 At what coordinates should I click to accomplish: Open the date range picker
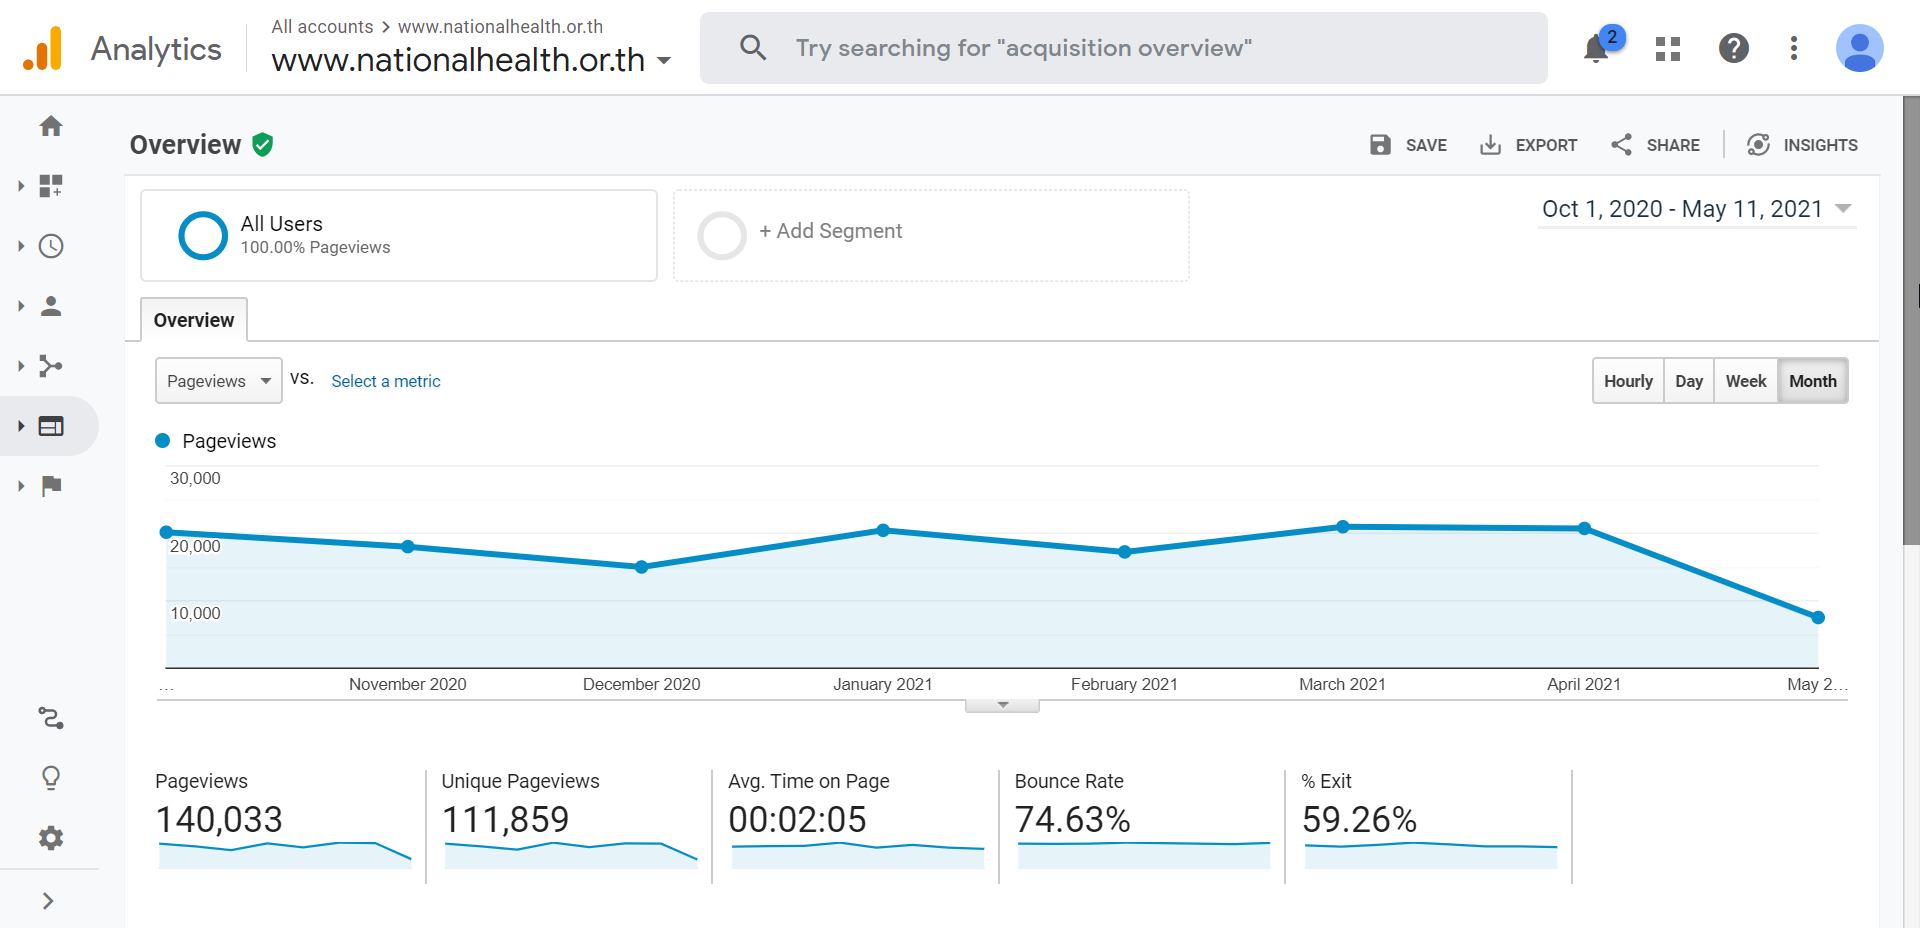click(x=1697, y=209)
